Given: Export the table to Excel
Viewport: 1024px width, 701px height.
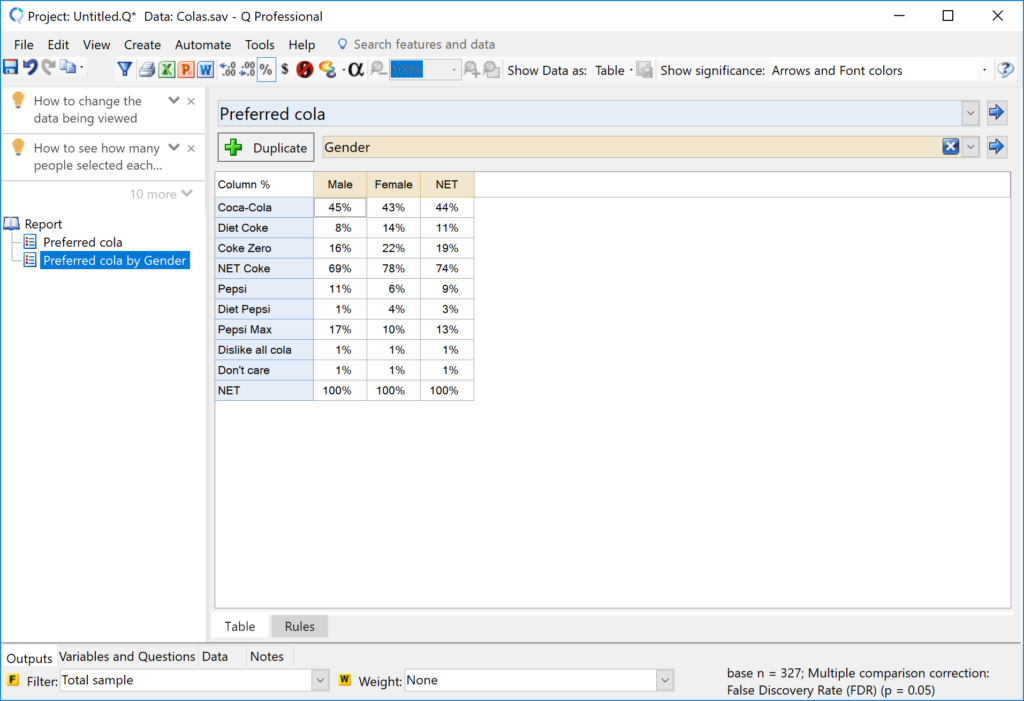Looking at the screenshot, I should click(167, 69).
